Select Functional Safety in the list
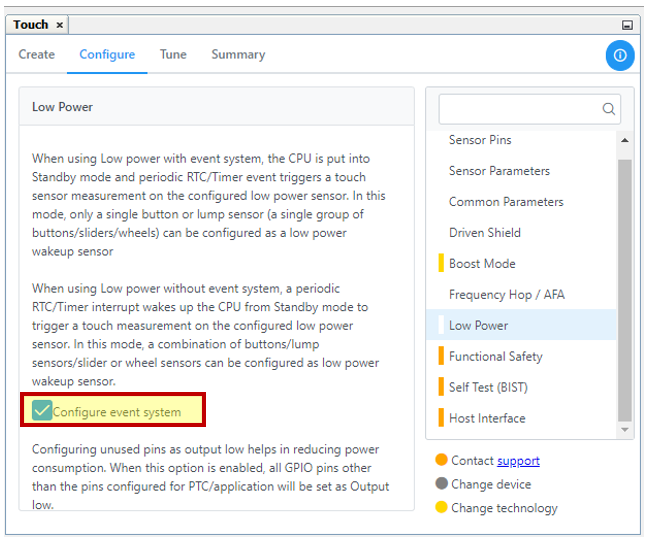 tap(495, 357)
